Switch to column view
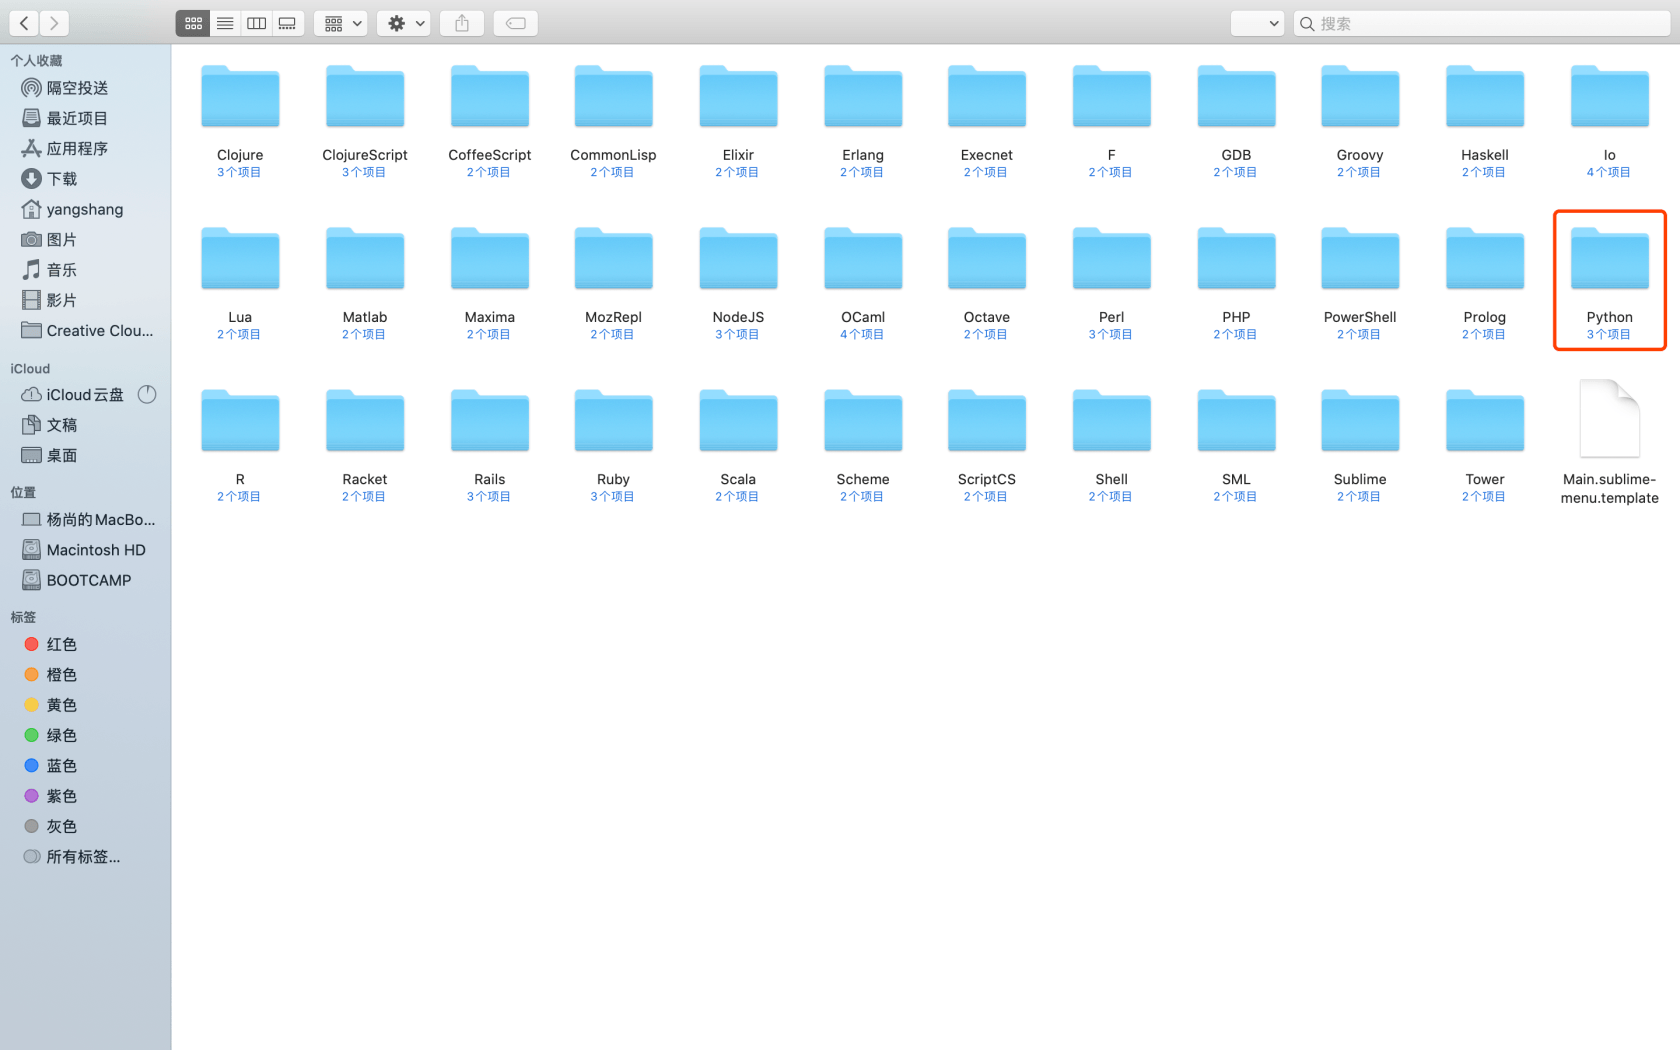This screenshot has width=1680, height=1050. point(256,23)
